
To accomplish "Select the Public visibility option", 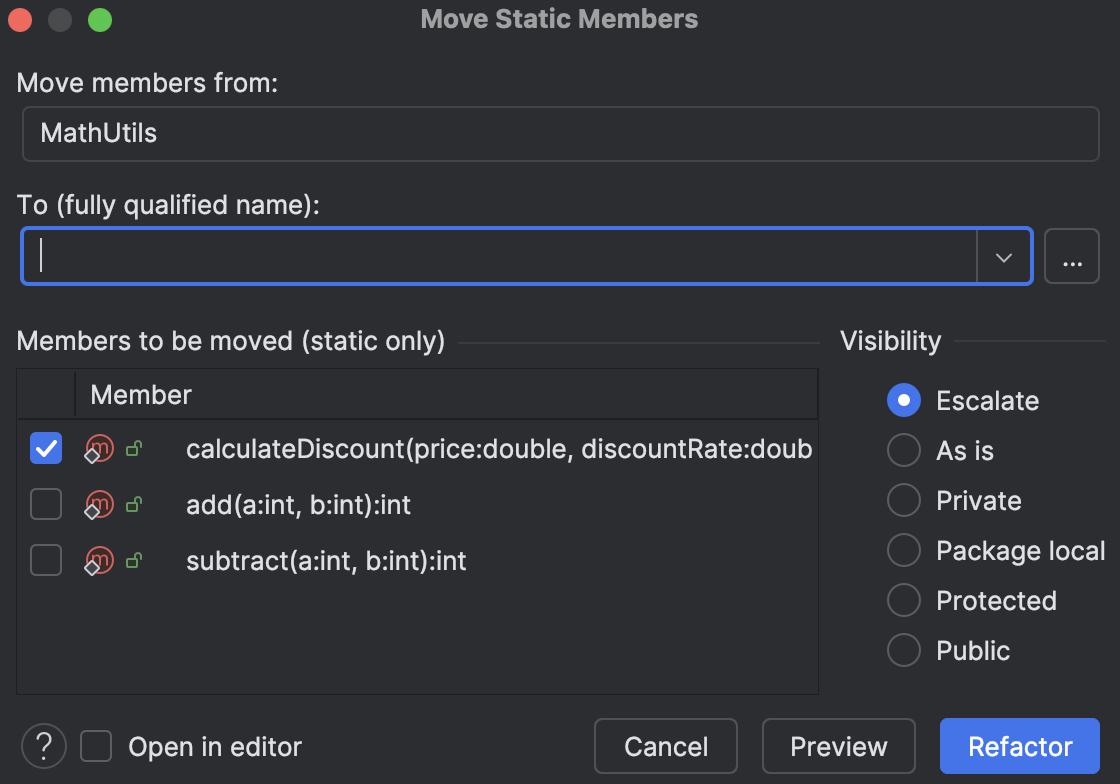I will (903, 650).
